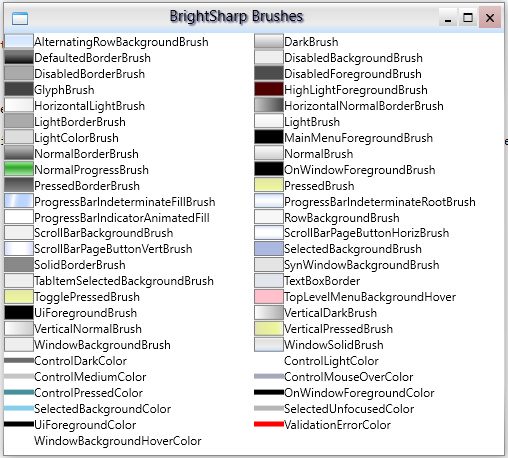Click ProgressBarIndeterminateRootBrush label
The width and height of the screenshot is (508, 458).
click(380, 202)
